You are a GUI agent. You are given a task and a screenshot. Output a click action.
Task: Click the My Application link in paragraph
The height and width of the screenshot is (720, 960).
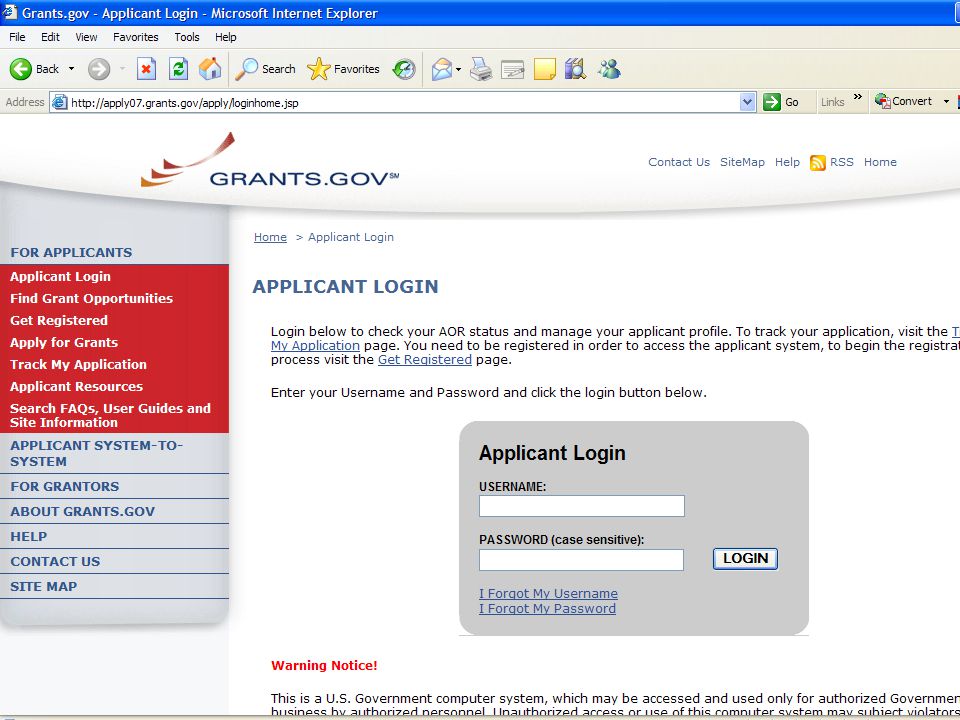(x=315, y=346)
